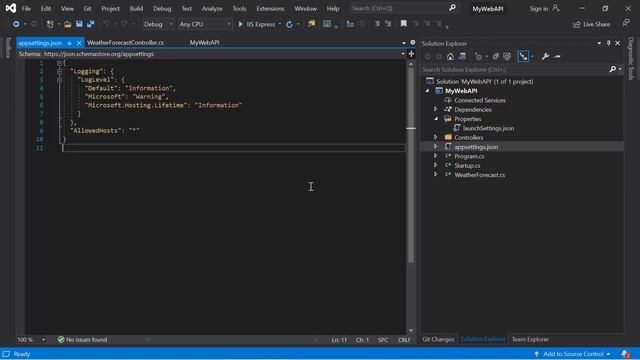Click the No issues found indicator

pos(82,340)
